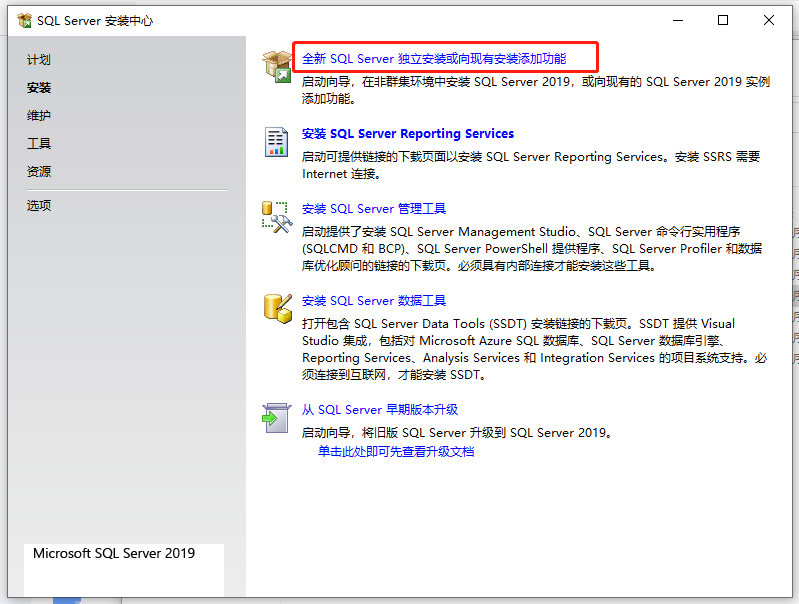Open 从 SQL Server 早期版本升级 link

click(x=380, y=410)
